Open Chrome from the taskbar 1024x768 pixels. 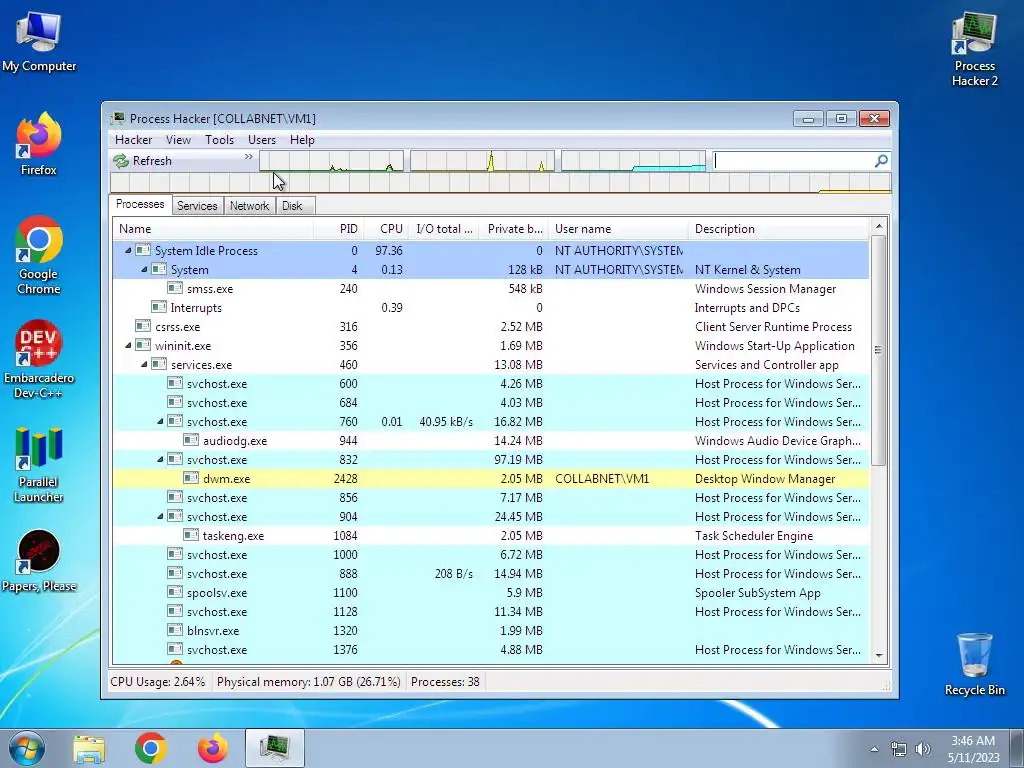151,748
